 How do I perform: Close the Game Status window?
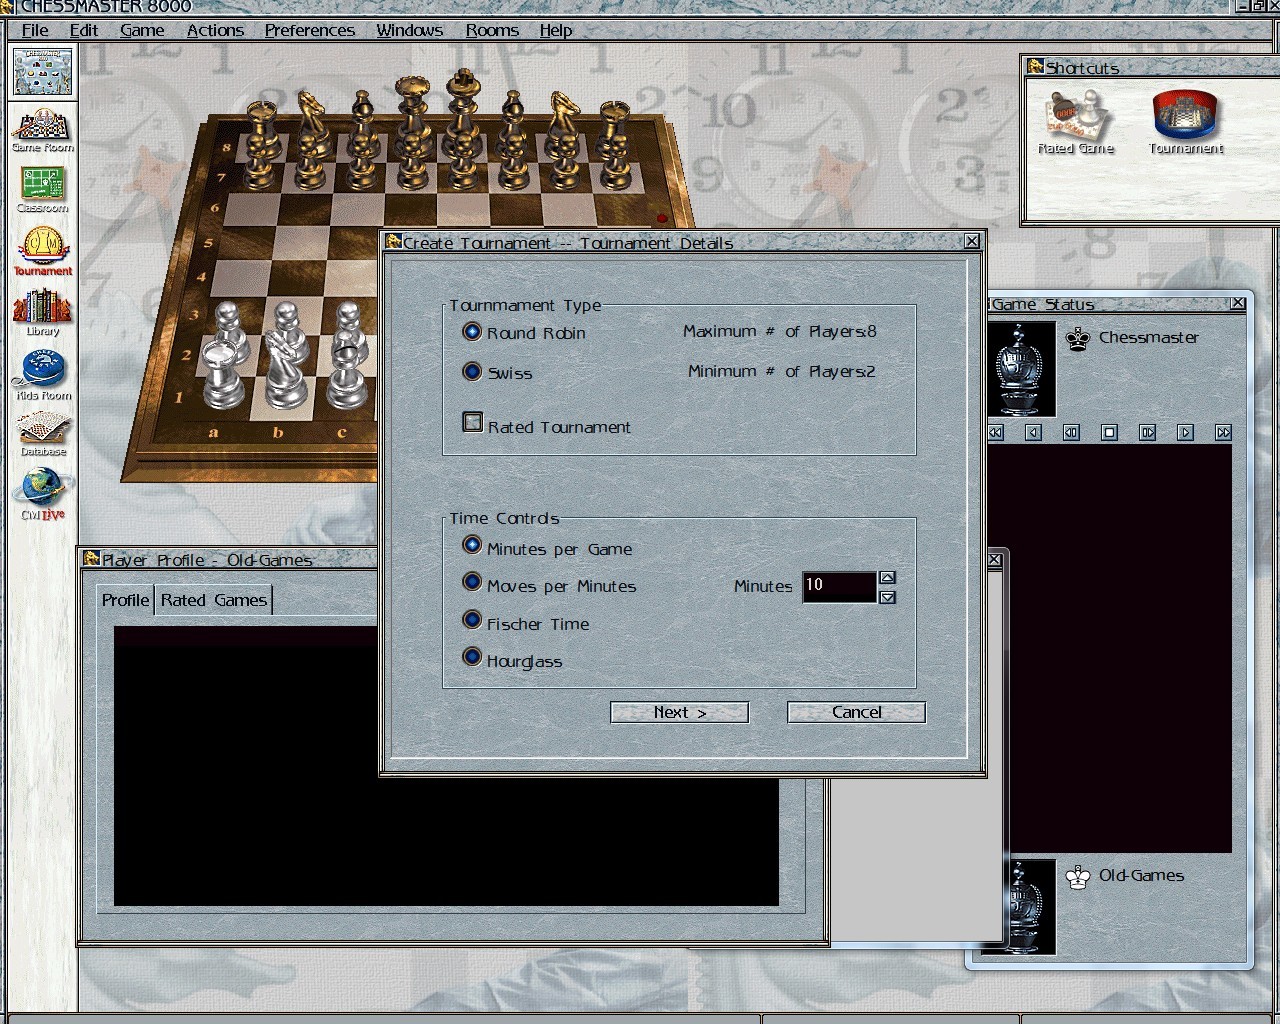tap(1238, 303)
